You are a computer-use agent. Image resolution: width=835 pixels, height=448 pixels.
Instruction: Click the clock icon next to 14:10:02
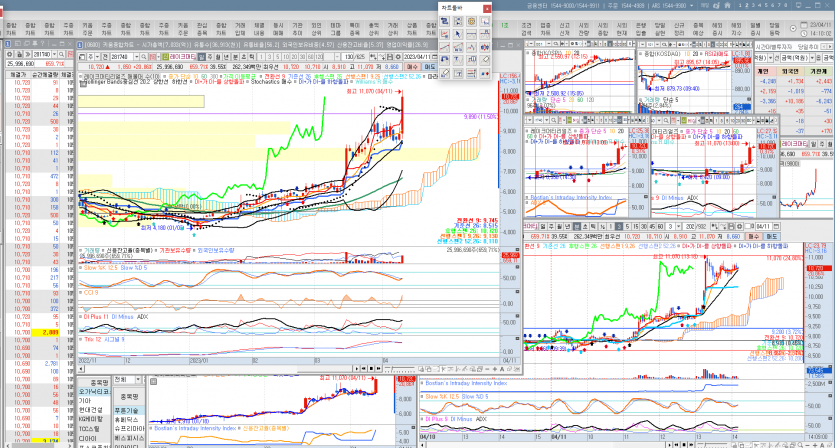tap(804, 34)
